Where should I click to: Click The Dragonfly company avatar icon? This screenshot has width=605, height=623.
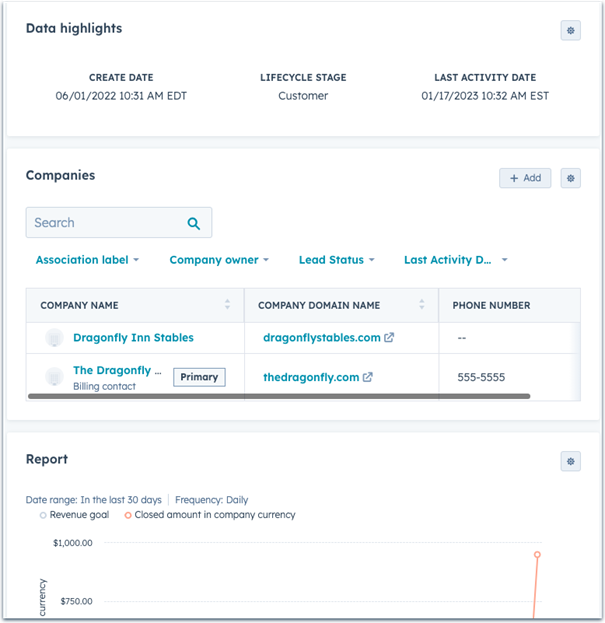point(54,377)
